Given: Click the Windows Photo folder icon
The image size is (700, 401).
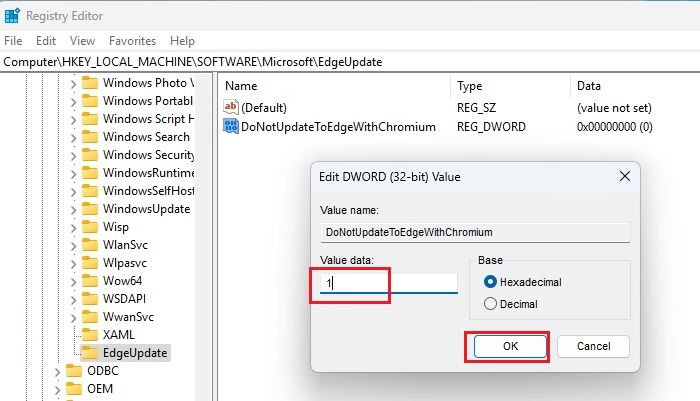Looking at the screenshot, I should click(90, 83).
